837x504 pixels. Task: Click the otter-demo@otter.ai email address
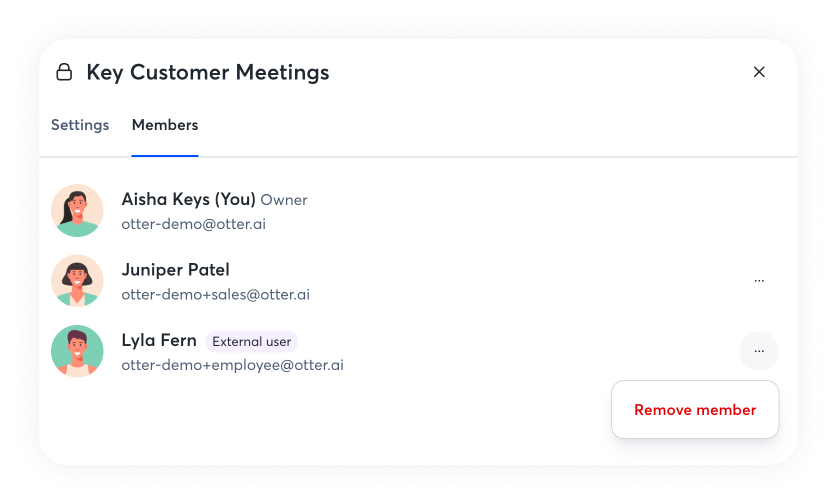pyautogui.click(x=193, y=224)
